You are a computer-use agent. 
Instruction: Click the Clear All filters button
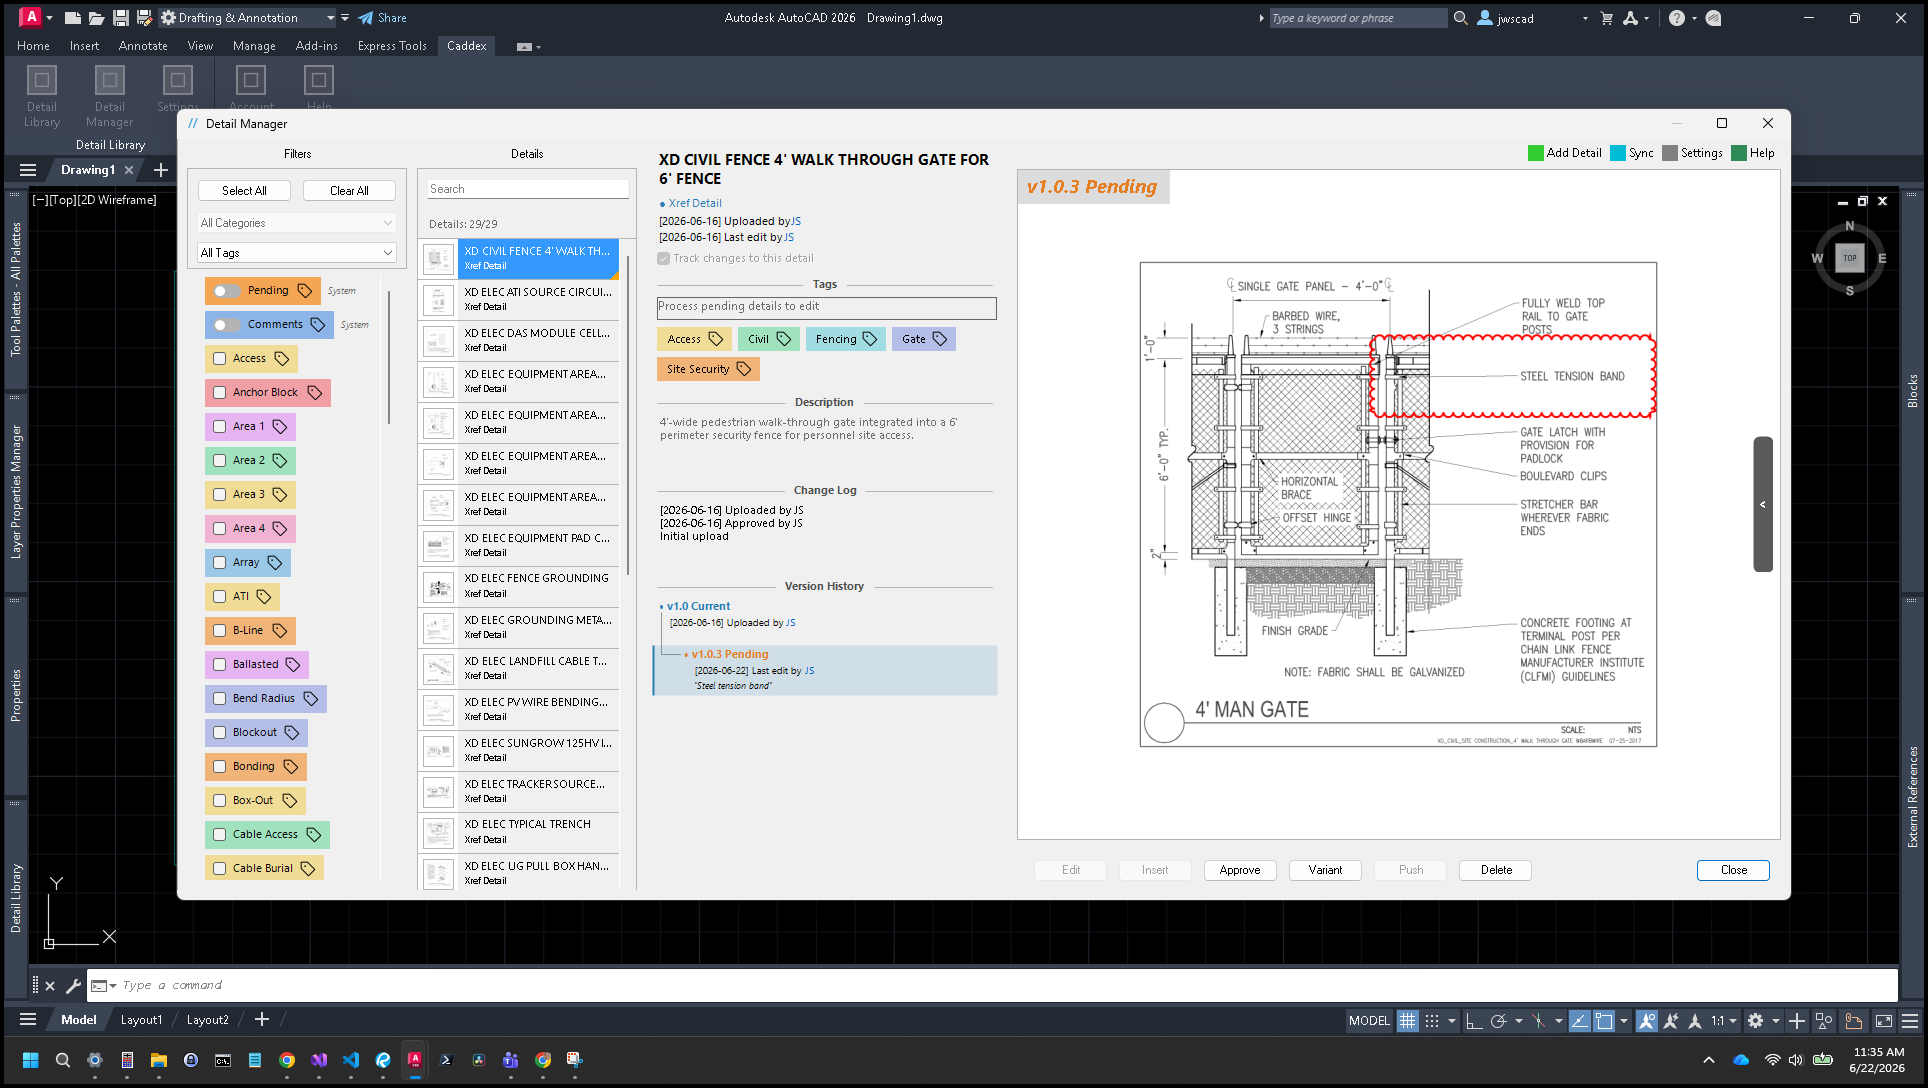[349, 191]
